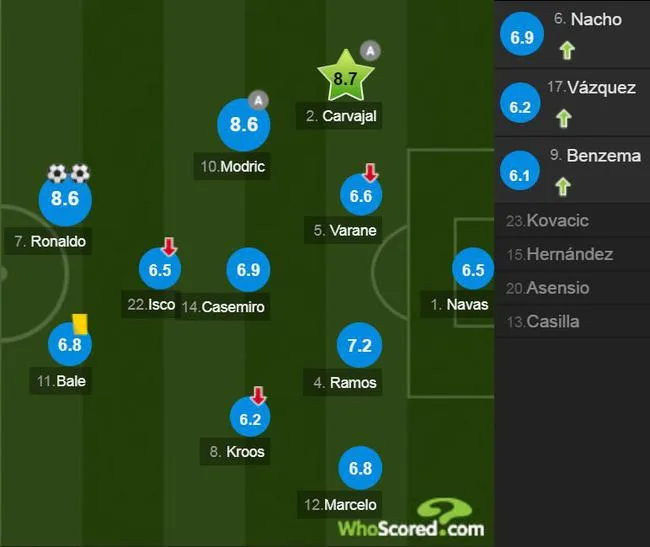Image resolution: width=650 pixels, height=547 pixels.
Task: Click Ramos's 7.2 rating circle
Action: 359,345
